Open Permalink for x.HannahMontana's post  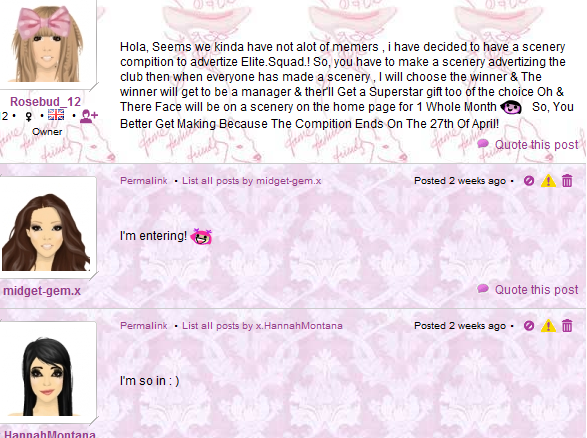click(x=144, y=326)
